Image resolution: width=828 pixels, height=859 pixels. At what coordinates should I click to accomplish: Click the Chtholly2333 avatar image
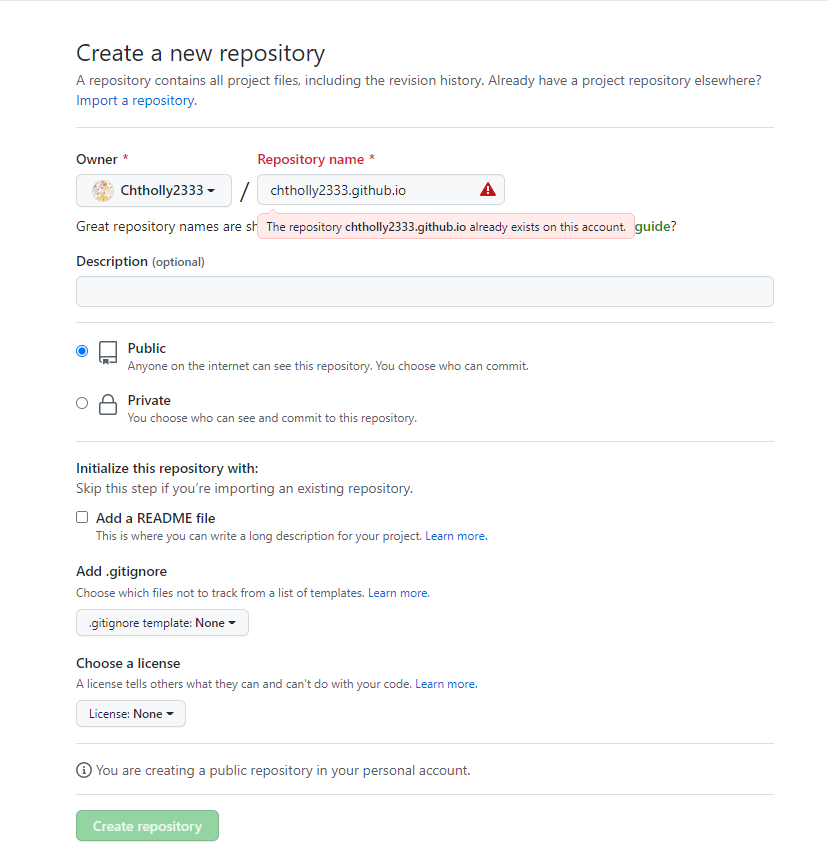tap(102, 191)
